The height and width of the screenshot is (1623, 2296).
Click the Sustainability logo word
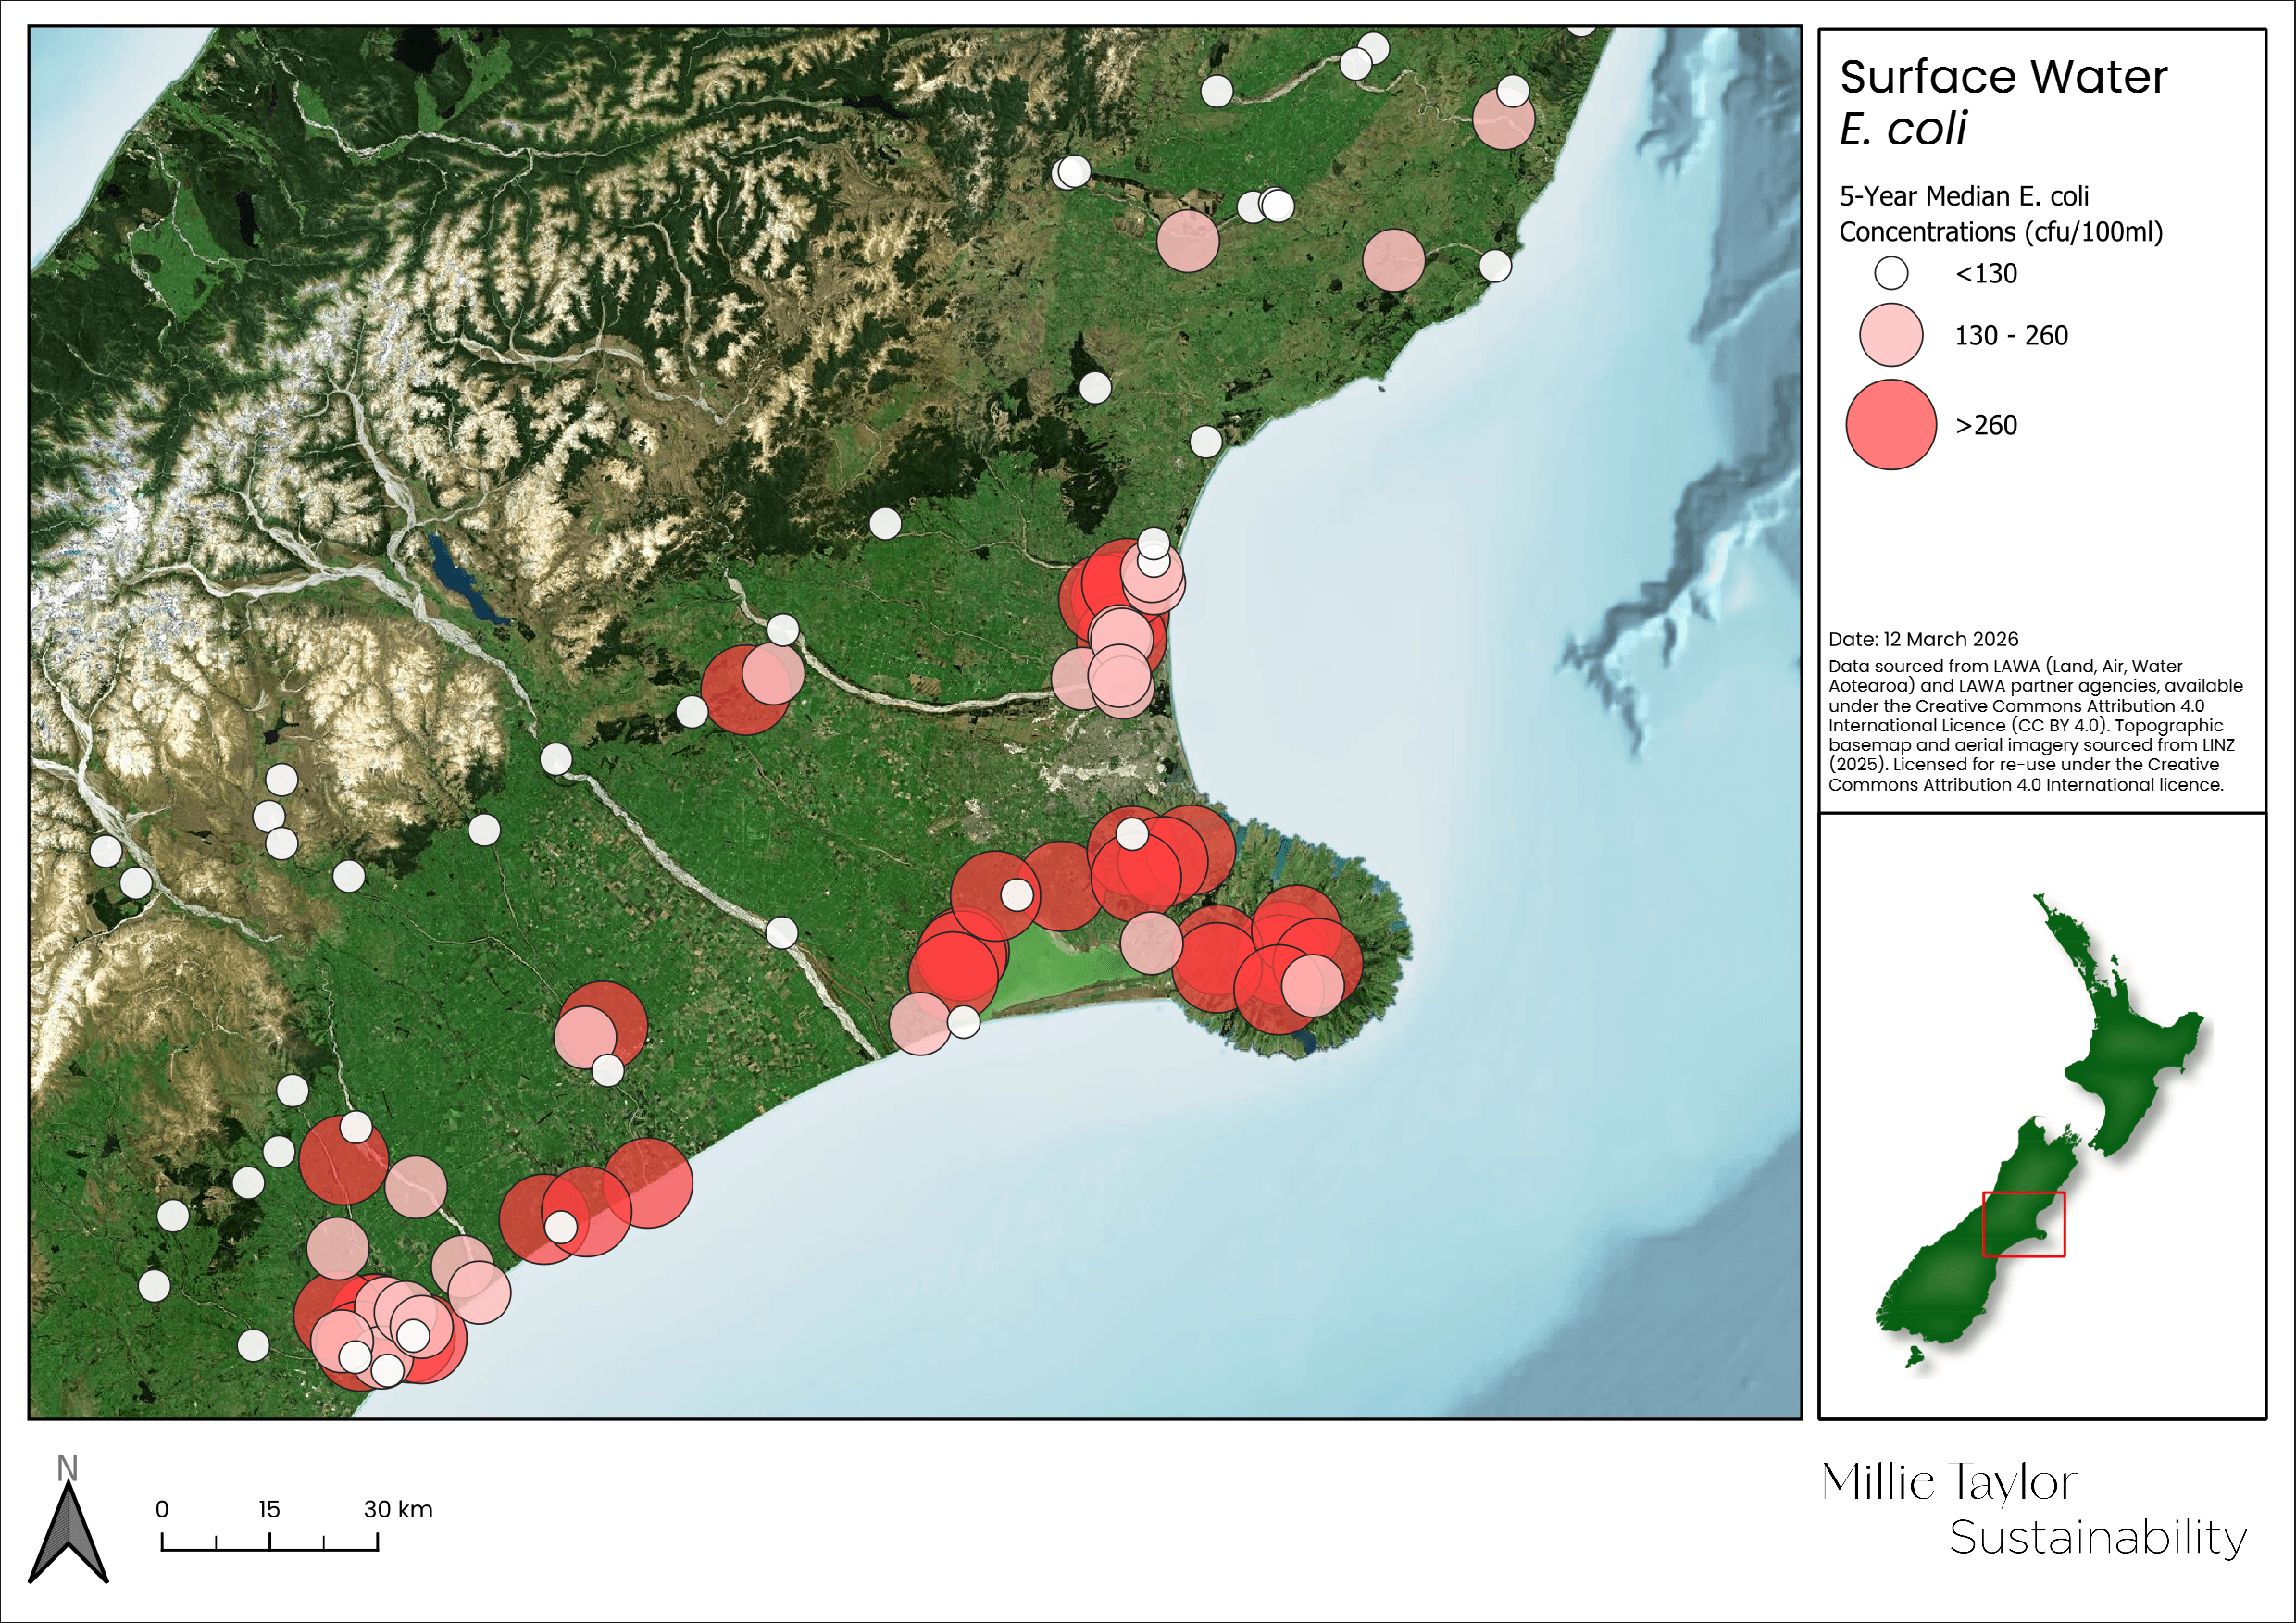2097,1538
